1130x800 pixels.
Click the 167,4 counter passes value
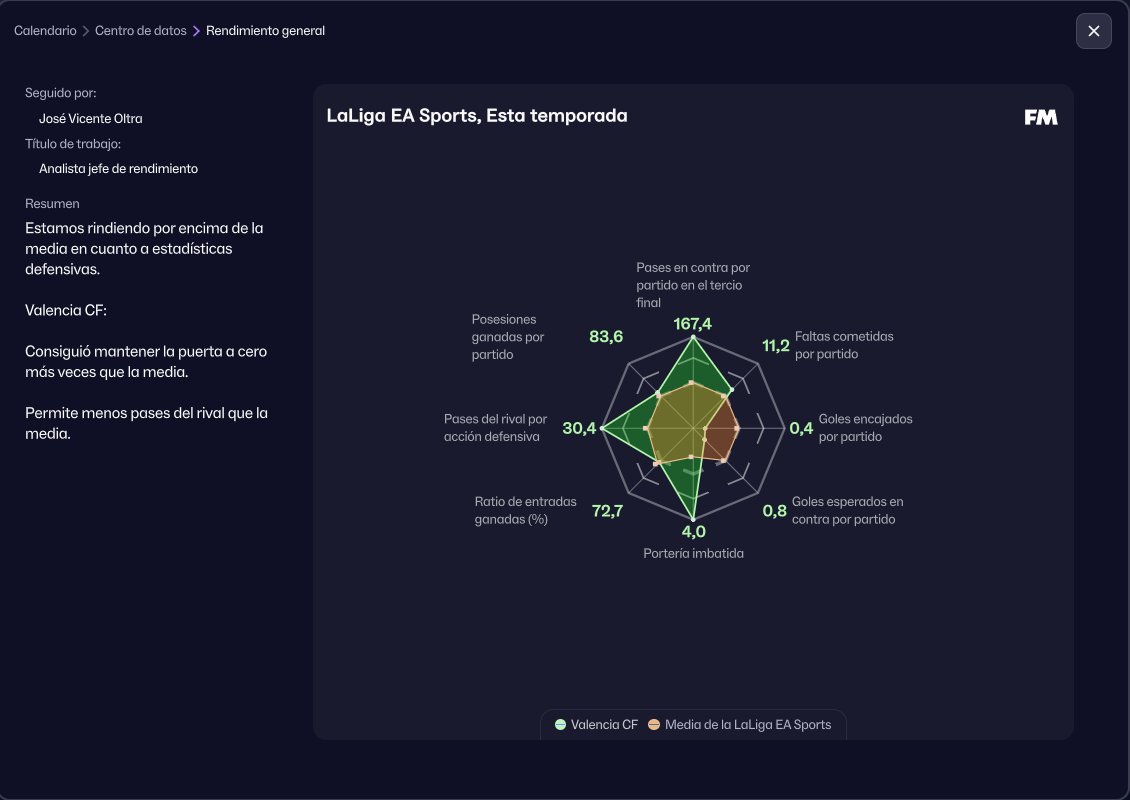[x=693, y=324]
